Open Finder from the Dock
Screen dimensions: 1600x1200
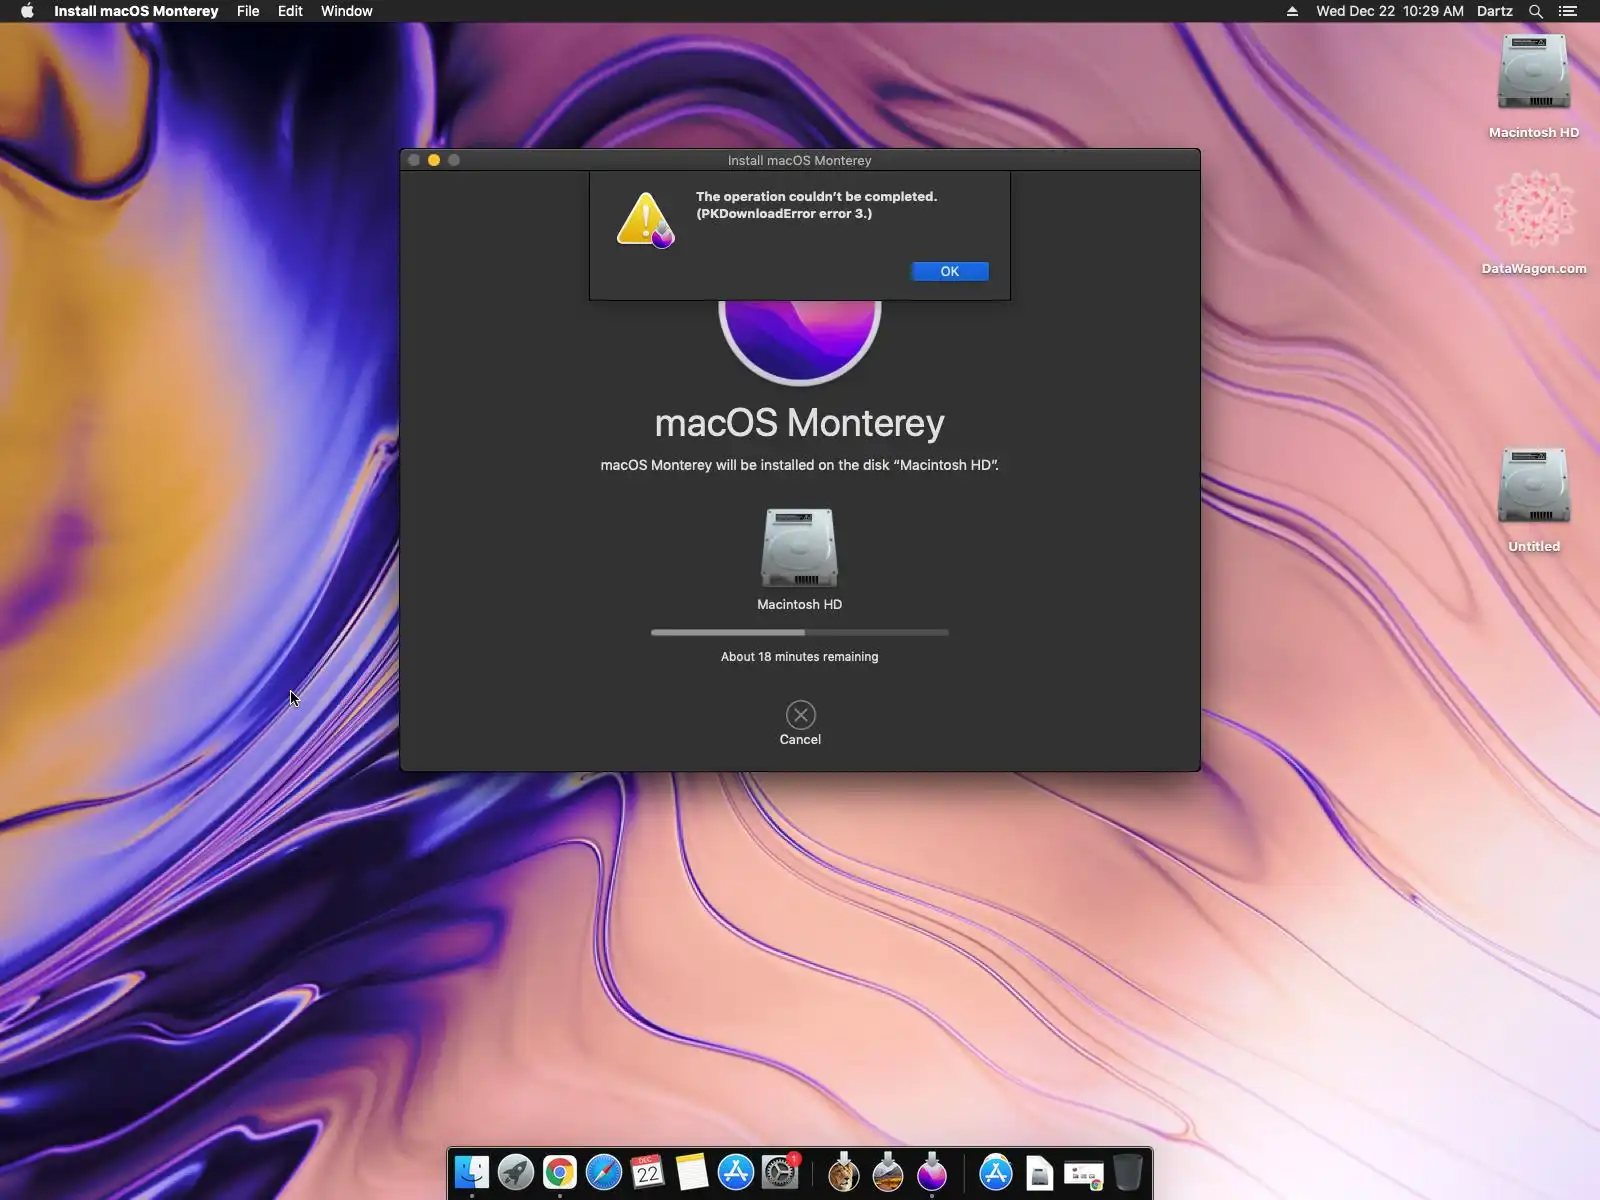click(x=472, y=1172)
